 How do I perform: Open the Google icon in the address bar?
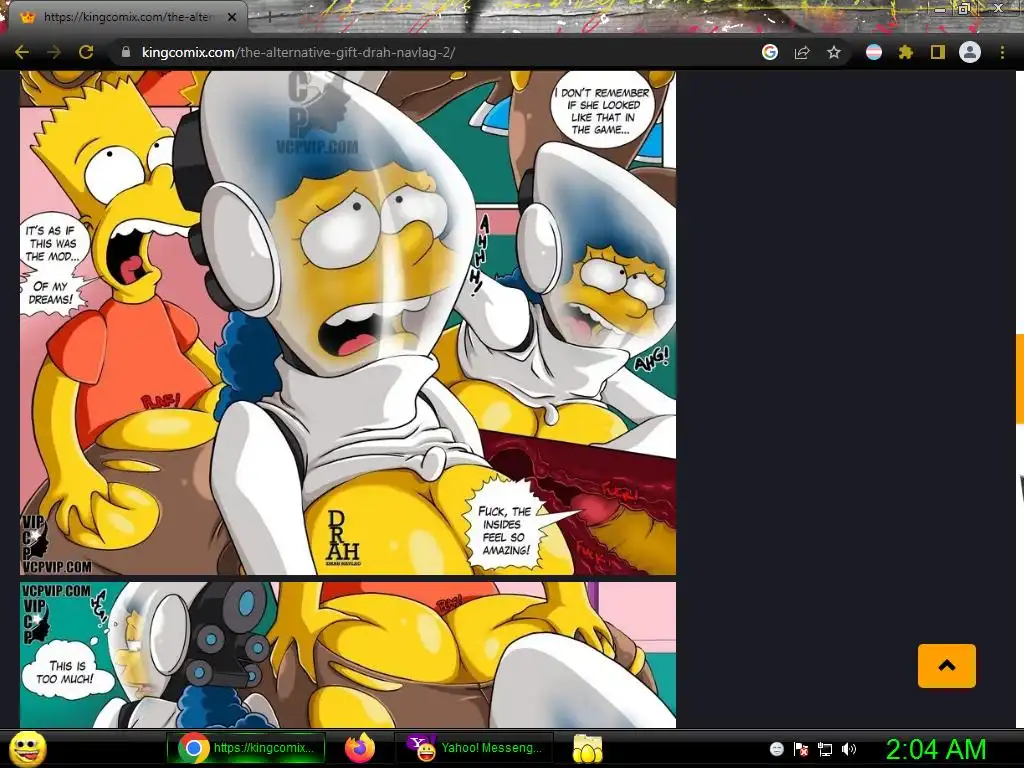[770, 52]
